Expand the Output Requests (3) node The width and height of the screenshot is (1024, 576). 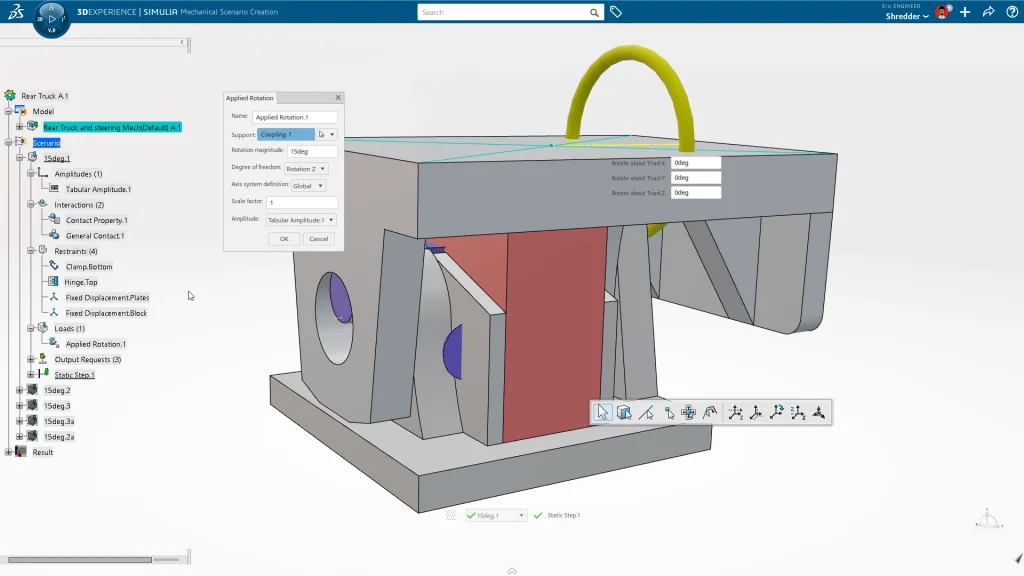tap(31, 359)
